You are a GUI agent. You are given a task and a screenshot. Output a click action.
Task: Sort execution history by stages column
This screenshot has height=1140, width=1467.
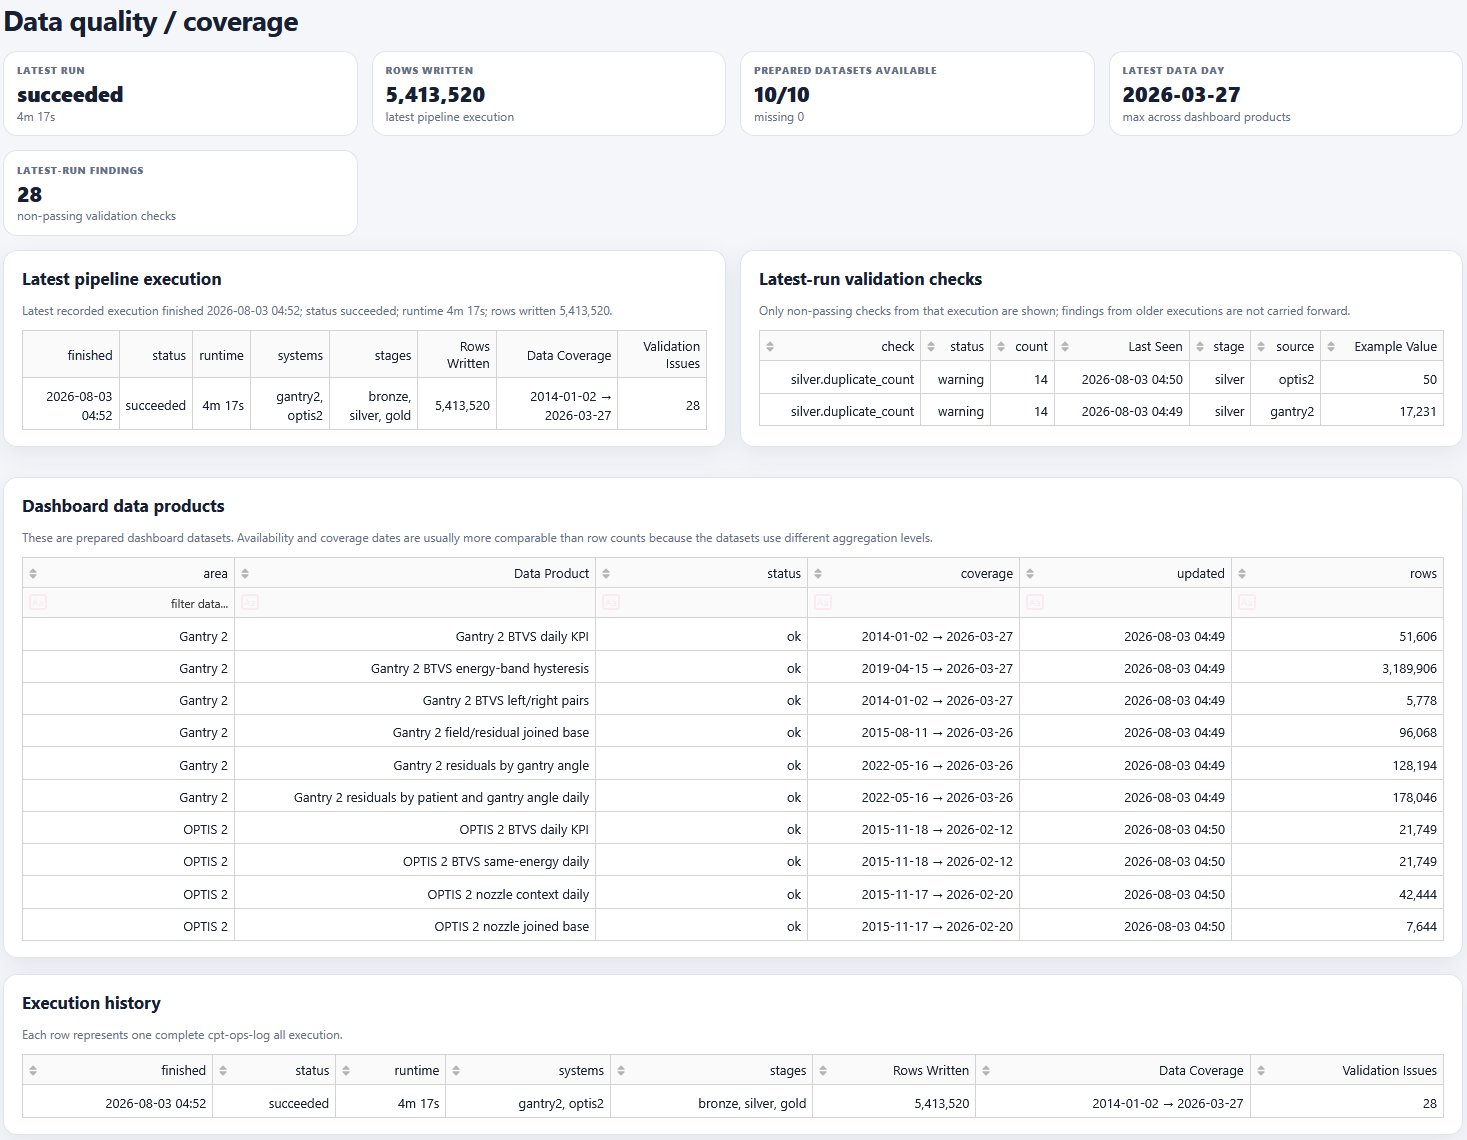click(621, 1071)
